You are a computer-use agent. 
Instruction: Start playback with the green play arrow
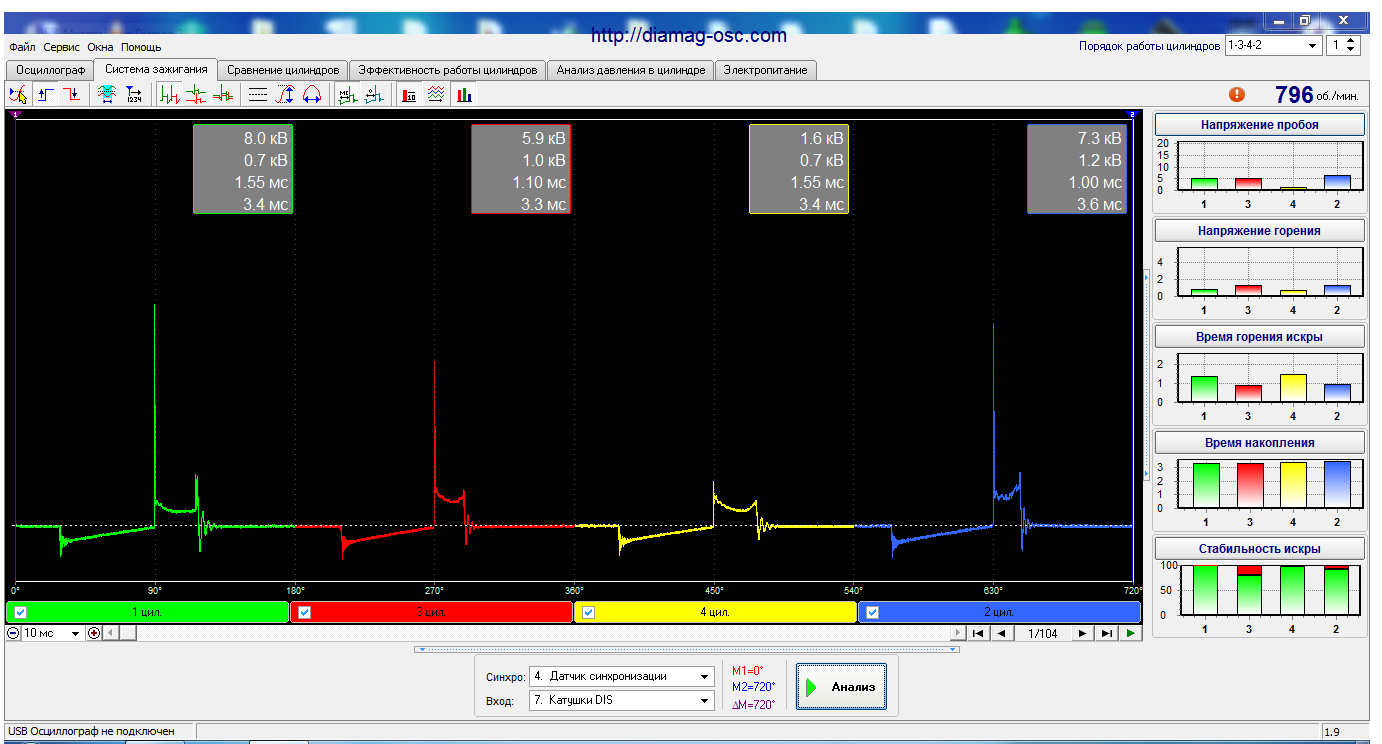[x=1130, y=633]
